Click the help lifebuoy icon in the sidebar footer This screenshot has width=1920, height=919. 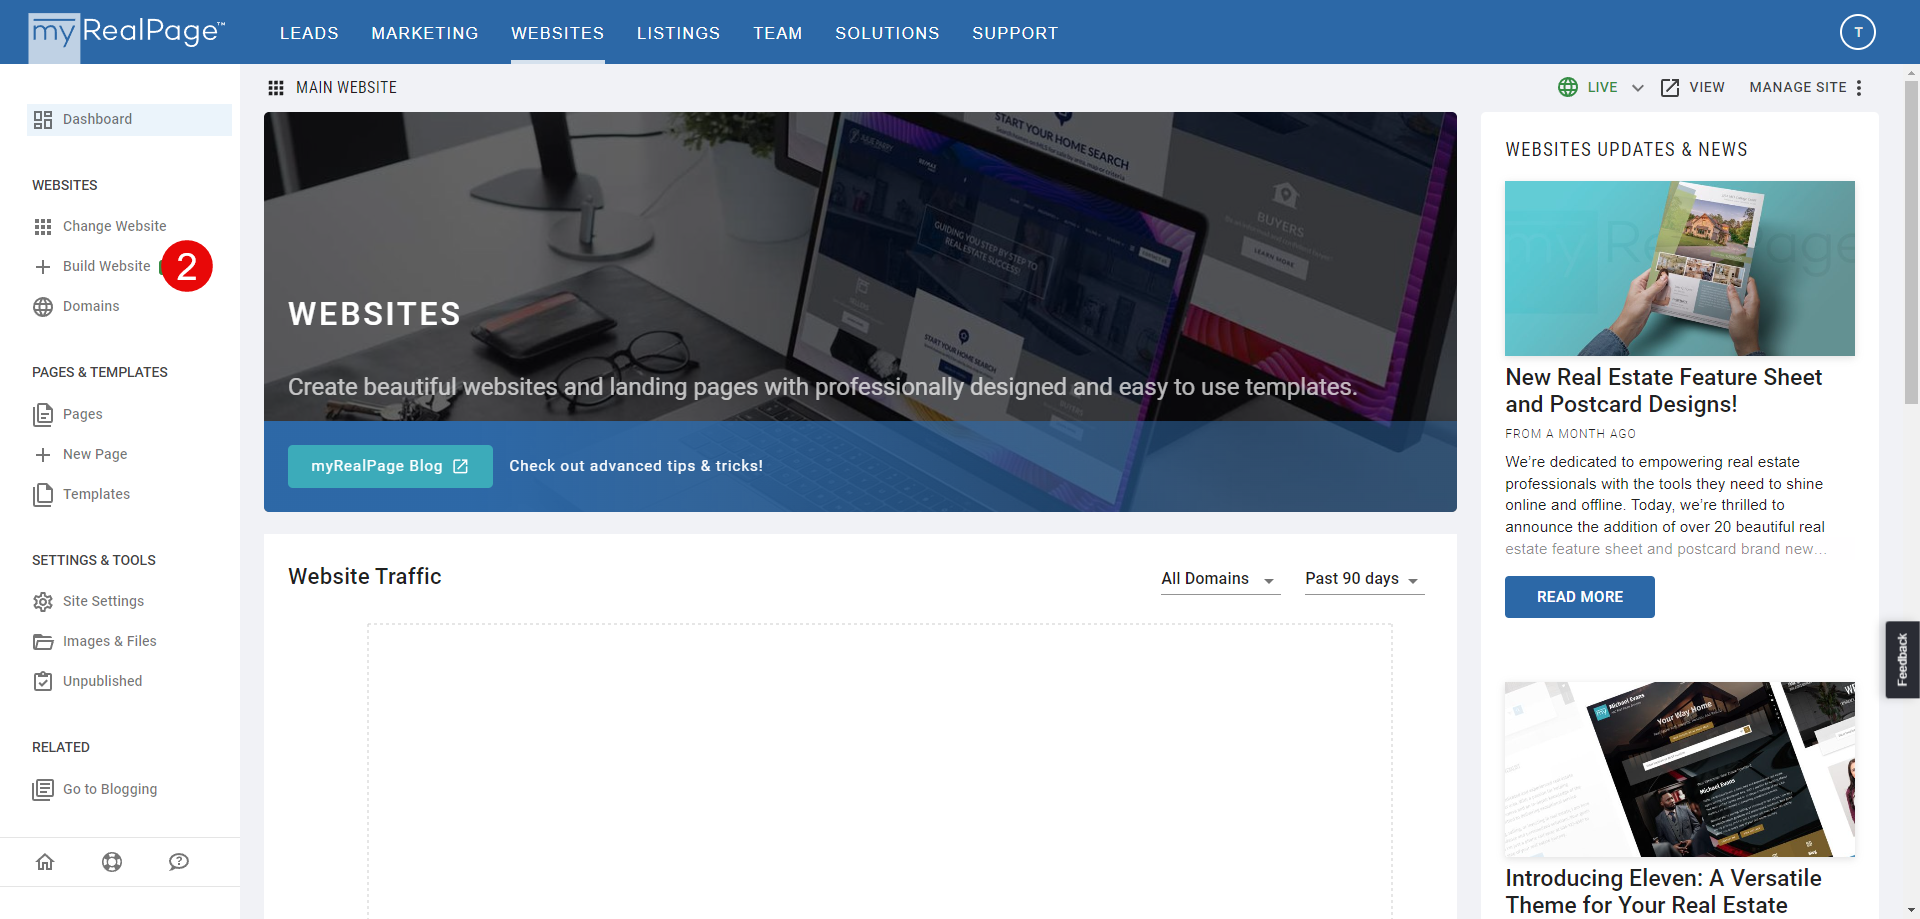[x=112, y=862]
